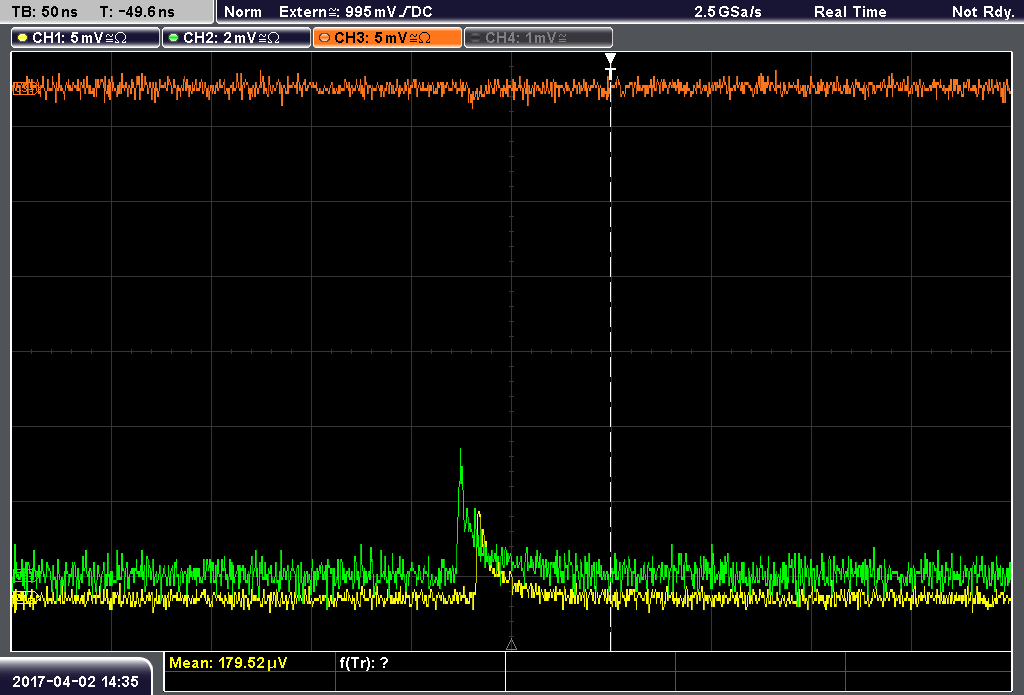1024x695 pixels.
Task: Click the f(Tr): ? frequency readout
Action: click(364, 663)
